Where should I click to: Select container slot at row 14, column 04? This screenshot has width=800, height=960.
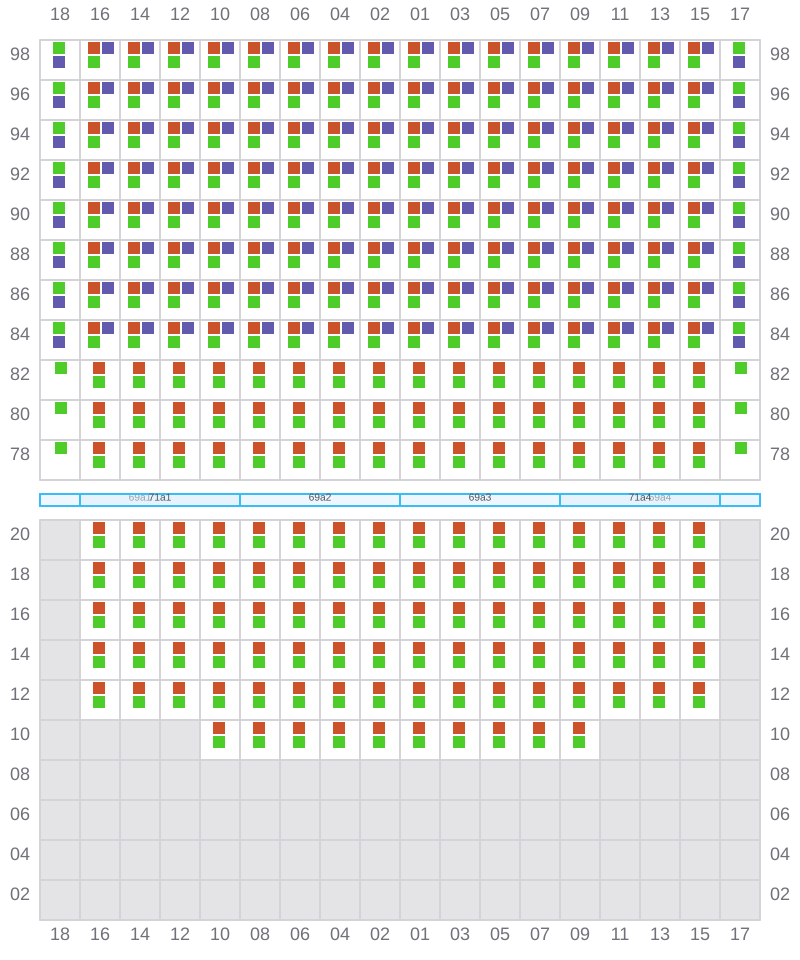point(340,660)
